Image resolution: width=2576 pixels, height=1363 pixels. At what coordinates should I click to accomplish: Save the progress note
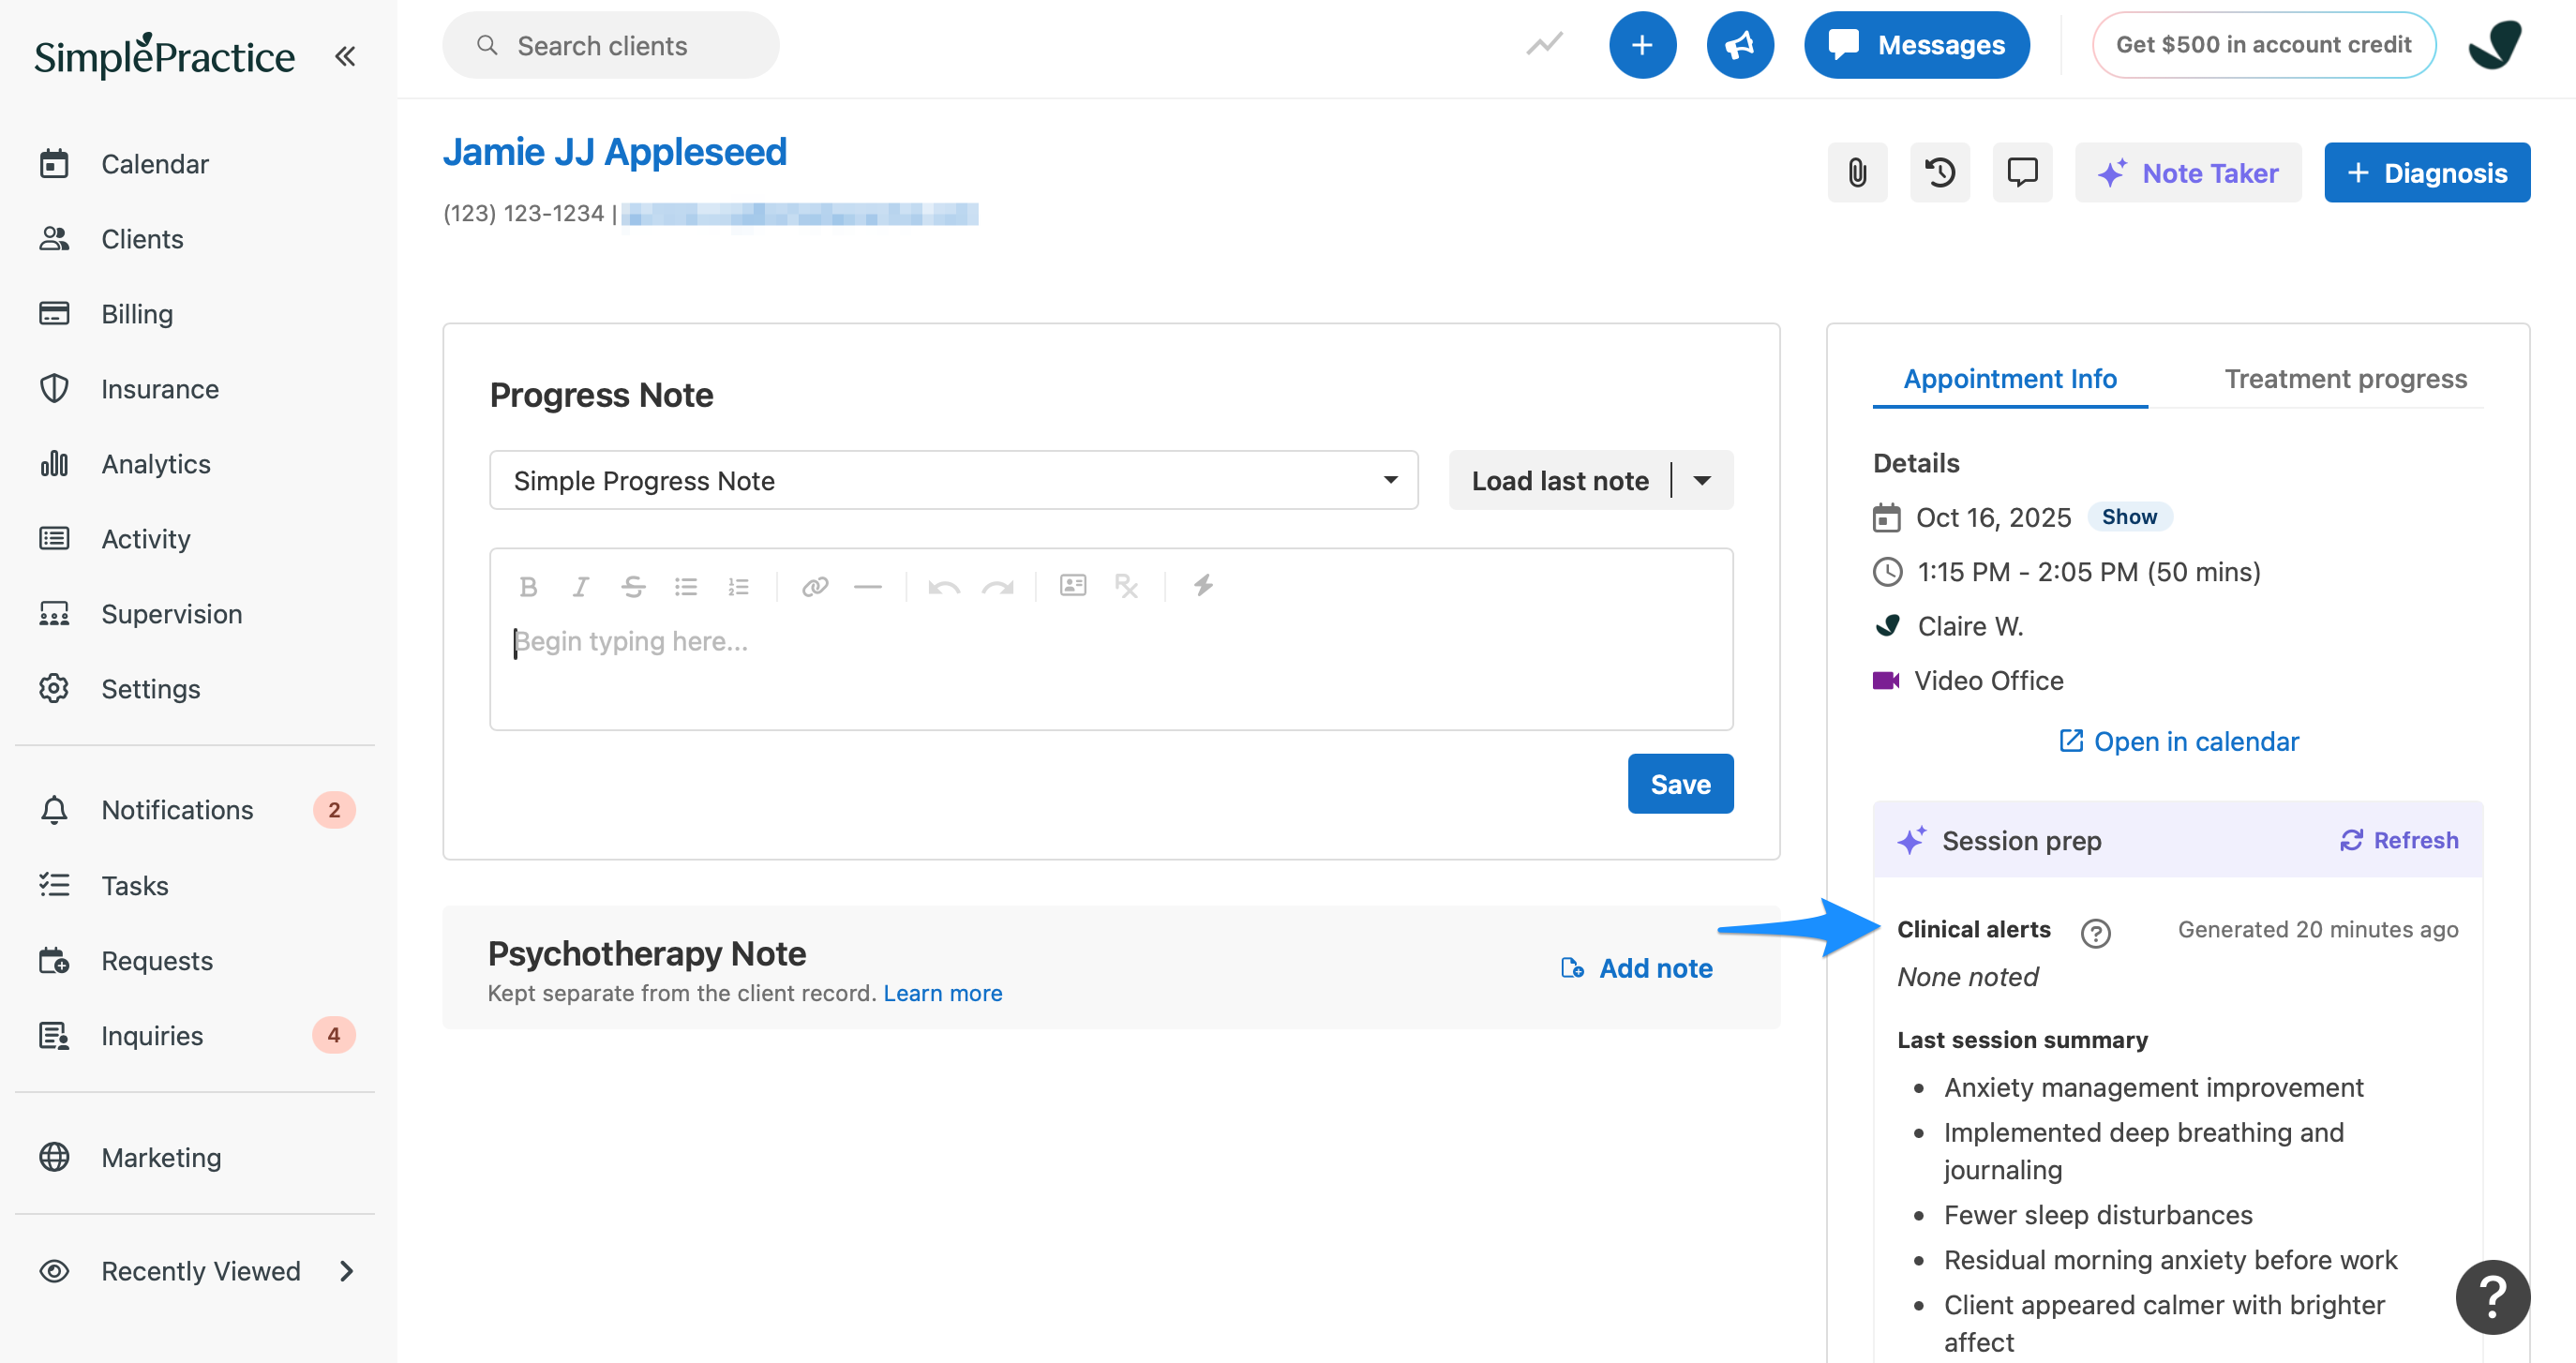click(x=1680, y=783)
